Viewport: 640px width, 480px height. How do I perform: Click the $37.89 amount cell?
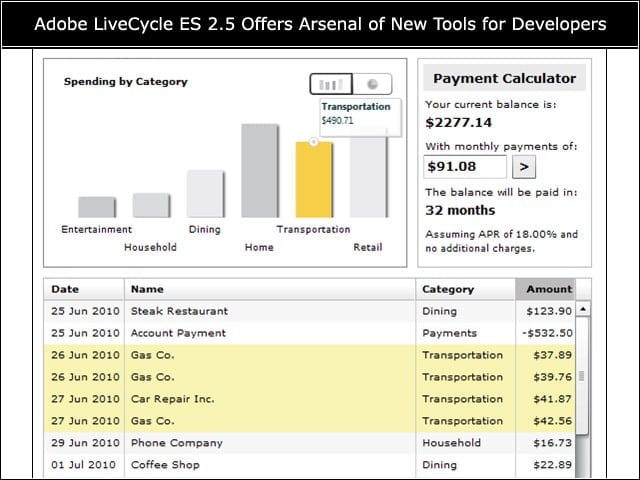tap(553, 355)
